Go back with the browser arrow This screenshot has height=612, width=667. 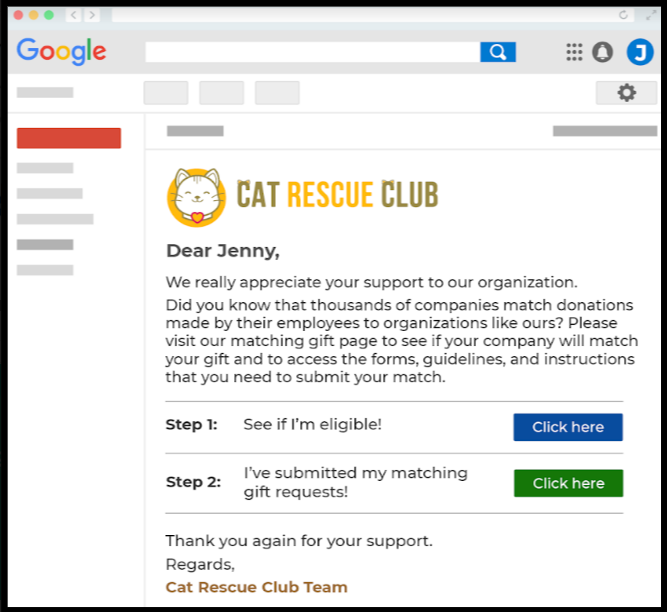click(74, 15)
